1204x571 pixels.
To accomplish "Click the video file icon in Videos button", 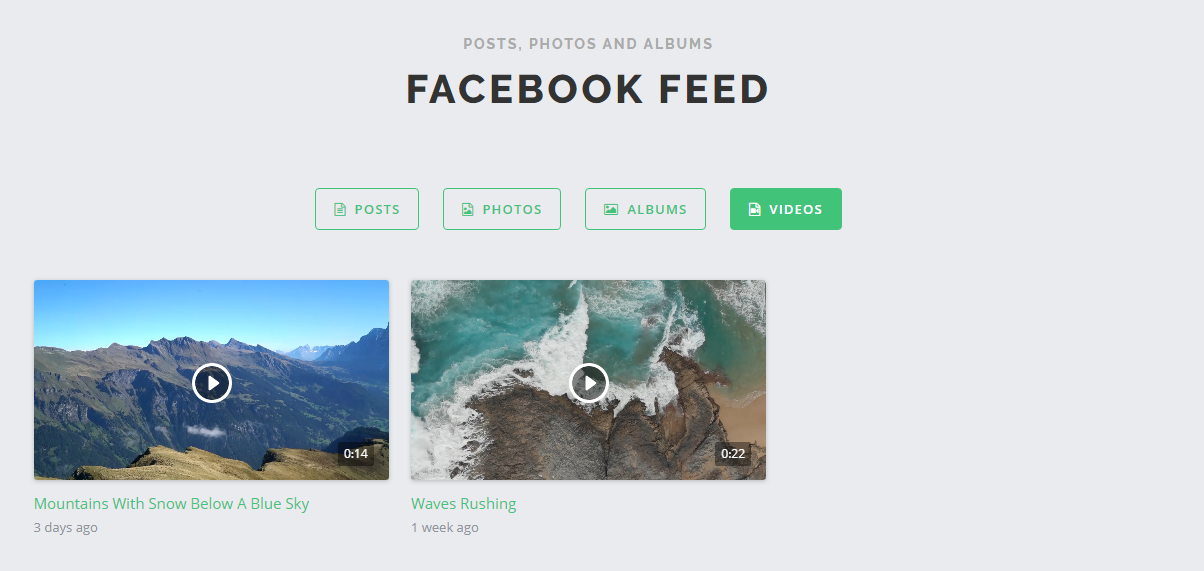I will pyautogui.click(x=755, y=210).
